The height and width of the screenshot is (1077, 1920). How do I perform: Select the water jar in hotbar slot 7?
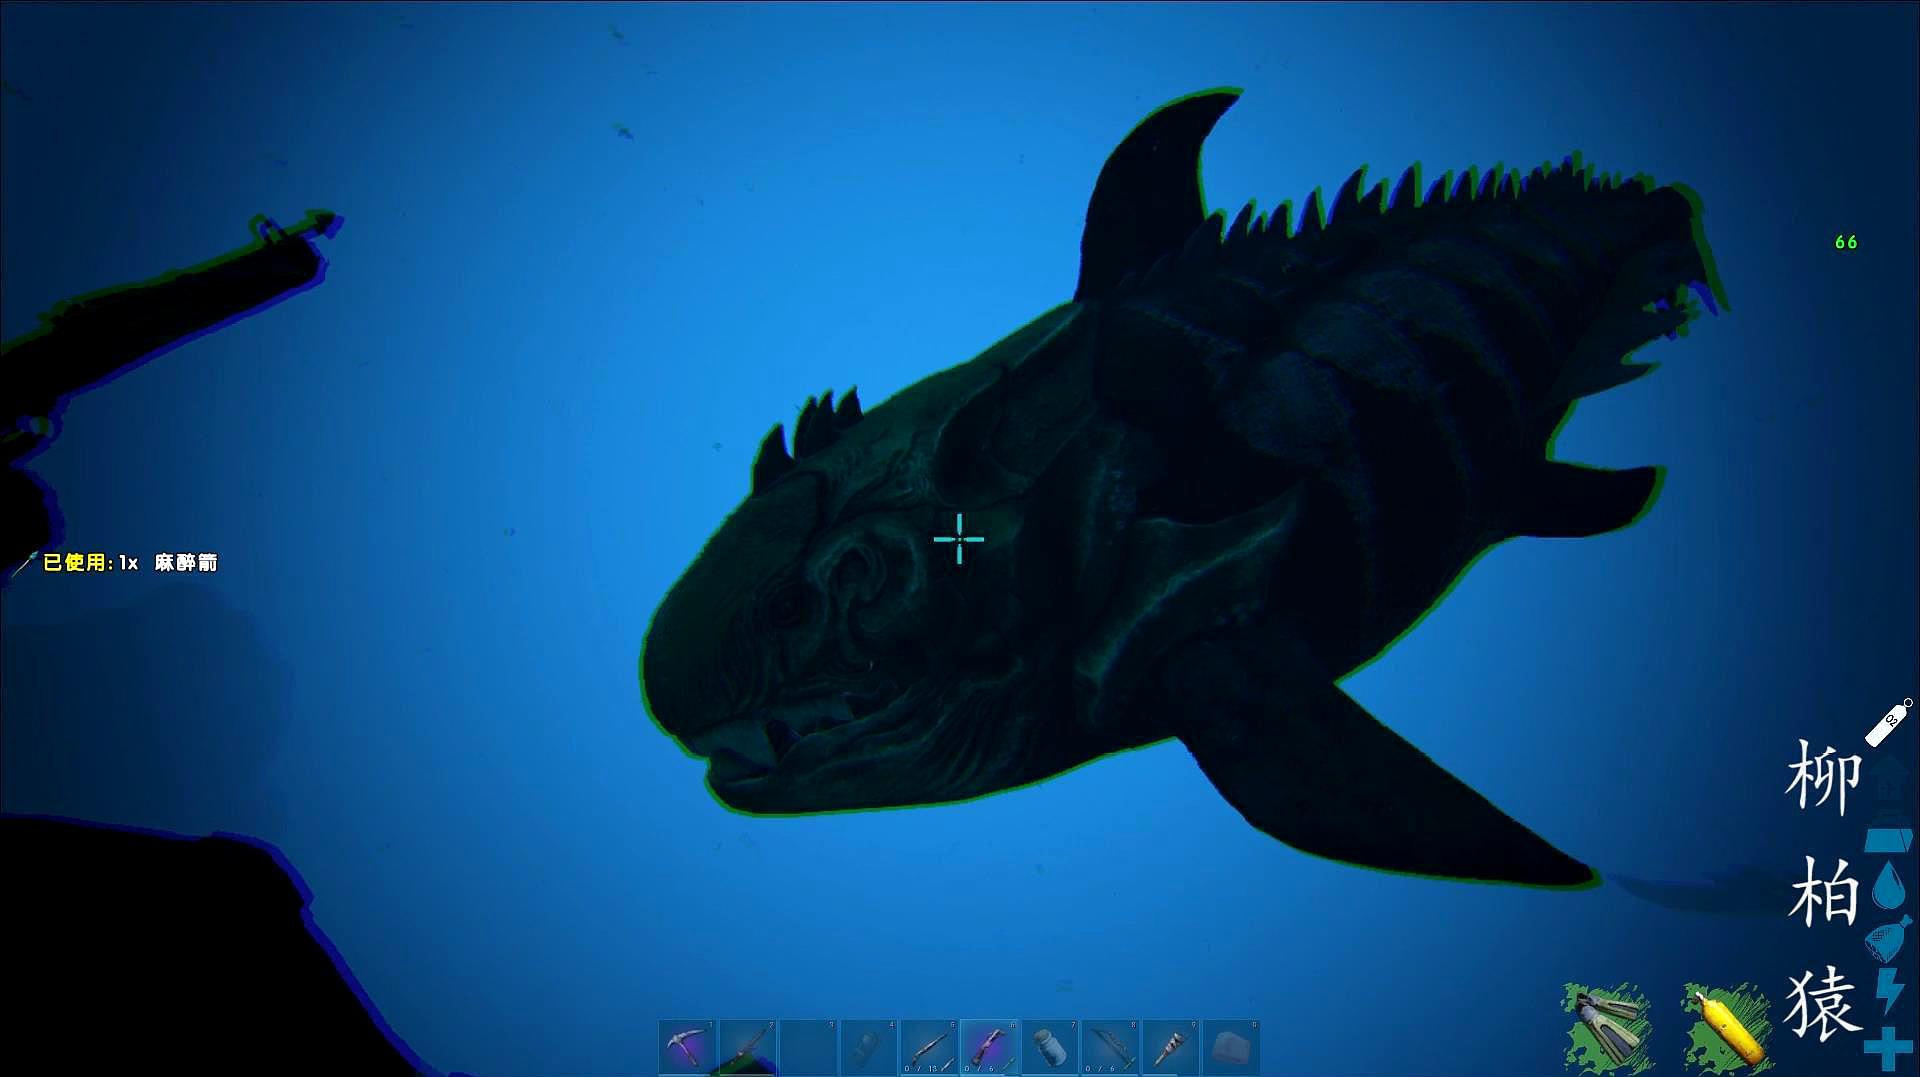[x=1049, y=1048]
